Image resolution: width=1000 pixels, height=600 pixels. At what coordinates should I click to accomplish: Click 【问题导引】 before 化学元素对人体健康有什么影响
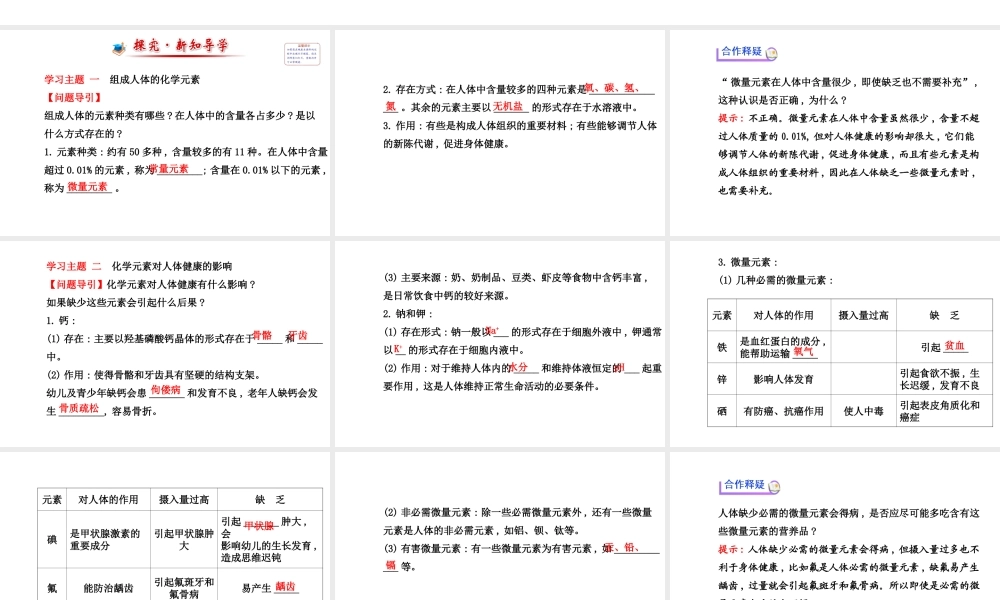click(x=75, y=284)
